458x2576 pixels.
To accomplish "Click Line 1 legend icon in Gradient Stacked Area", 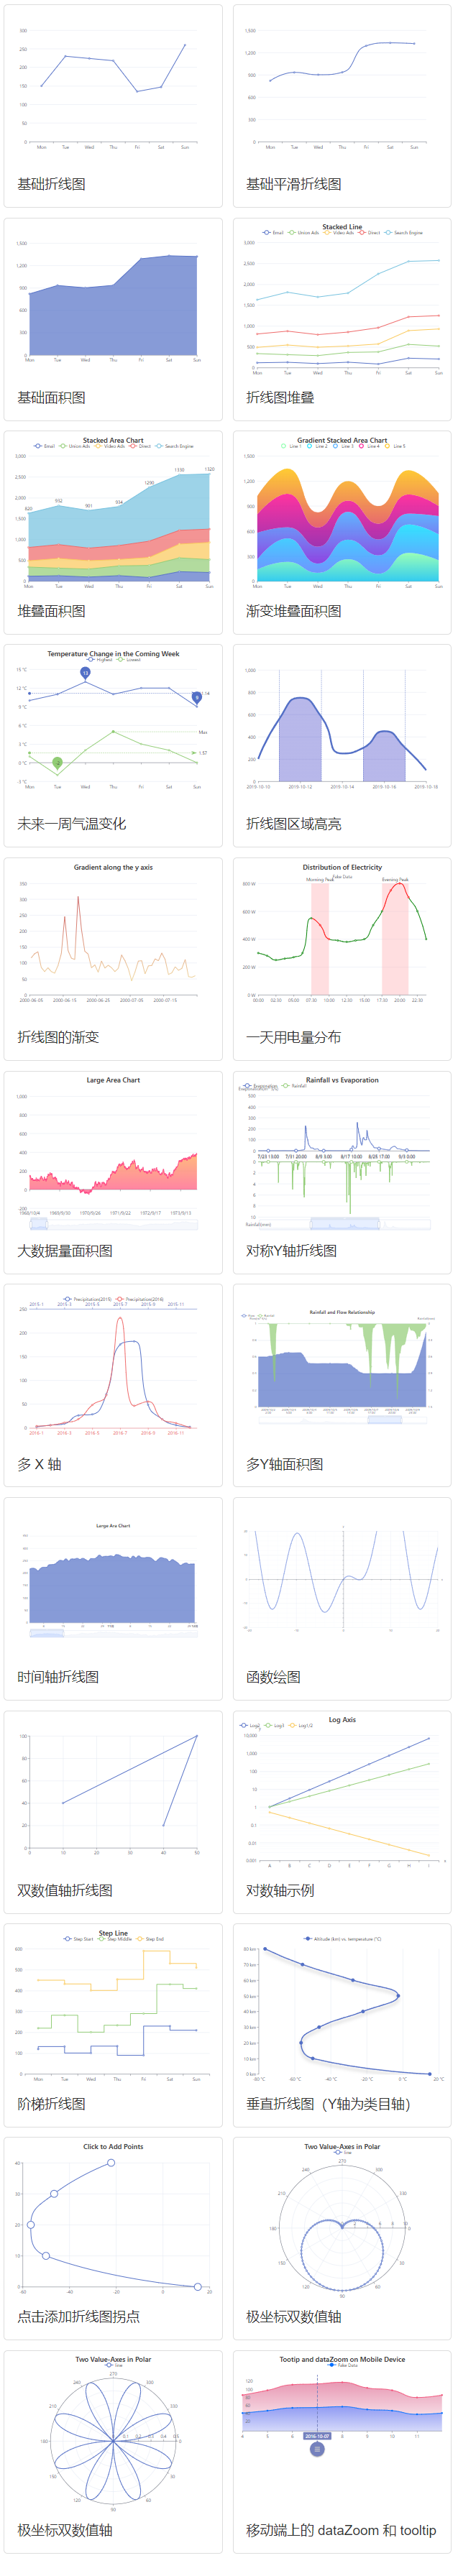I will pyautogui.click(x=284, y=446).
